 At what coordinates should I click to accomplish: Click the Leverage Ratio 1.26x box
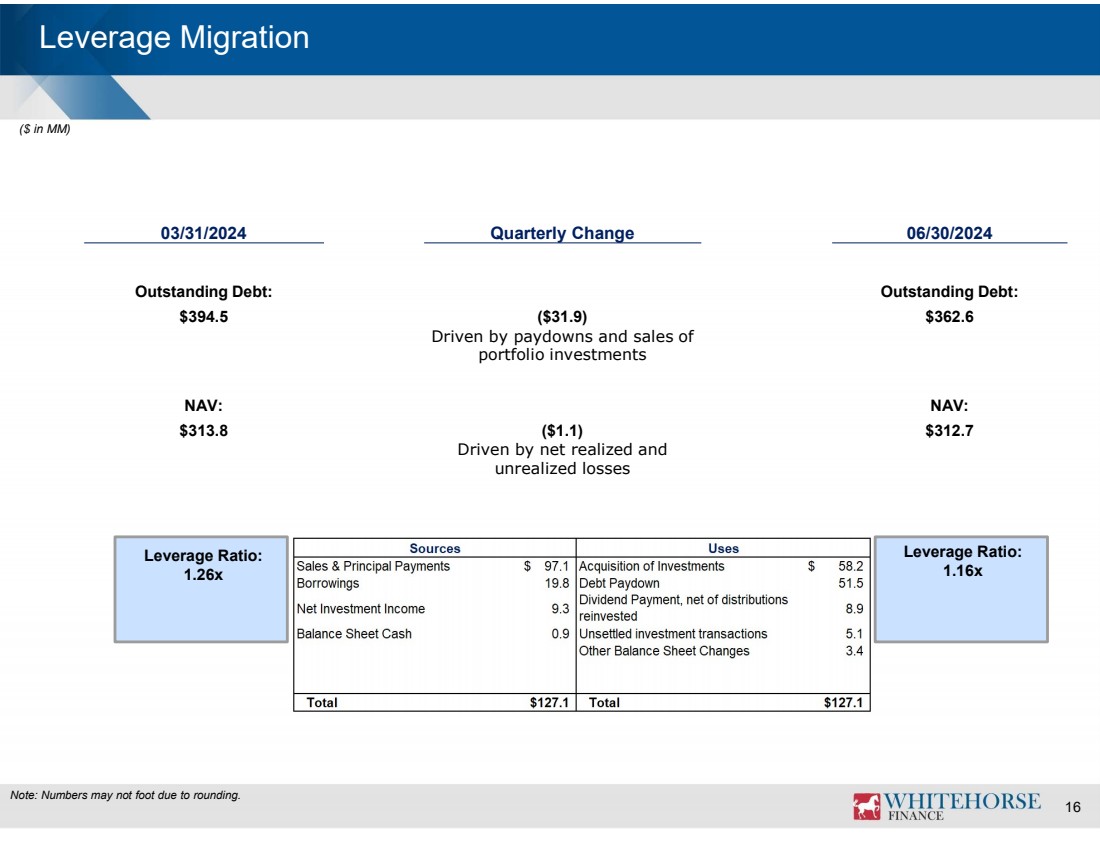[x=201, y=589]
